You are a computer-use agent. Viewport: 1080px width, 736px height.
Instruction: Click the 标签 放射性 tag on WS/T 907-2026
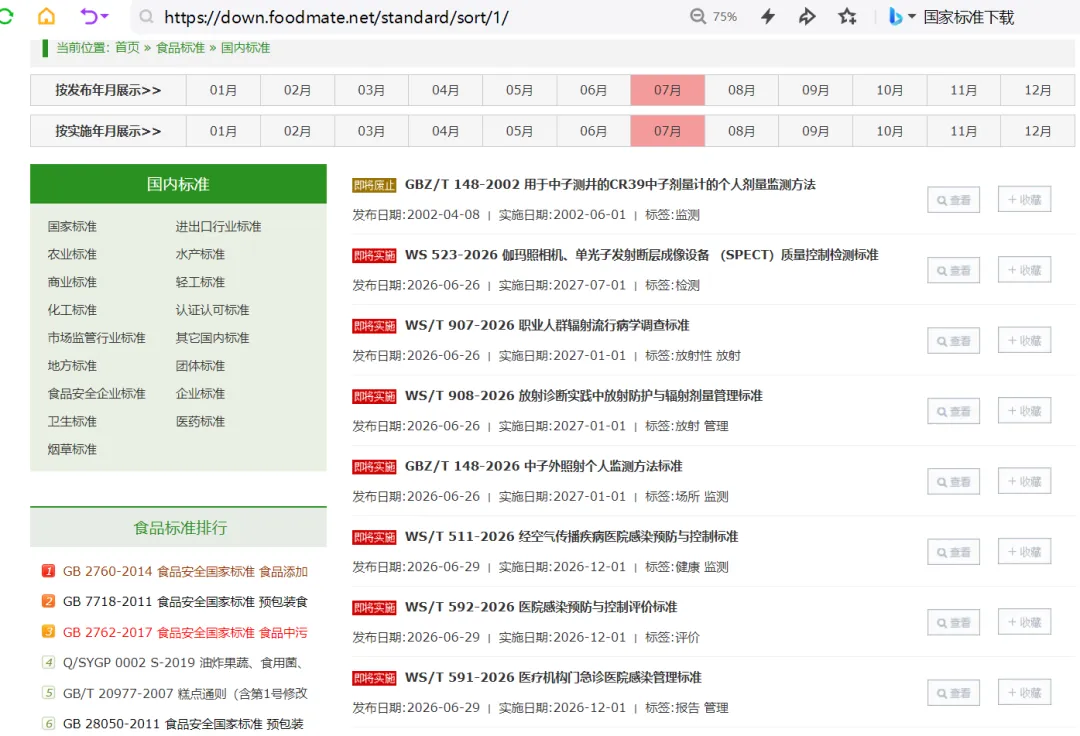point(694,356)
